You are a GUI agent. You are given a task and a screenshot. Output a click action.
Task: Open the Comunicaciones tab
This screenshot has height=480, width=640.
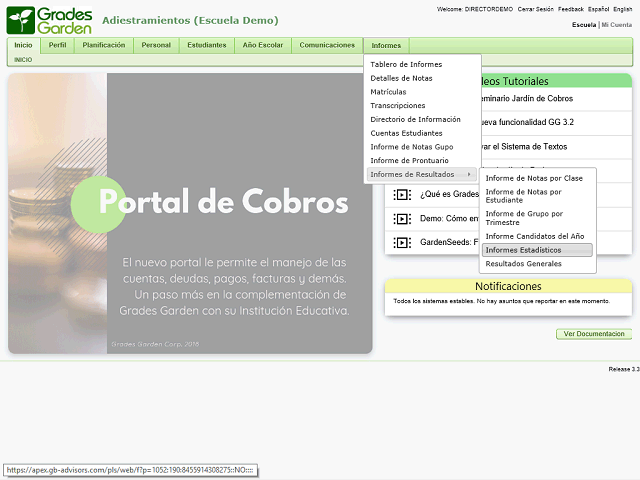pos(327,45)
